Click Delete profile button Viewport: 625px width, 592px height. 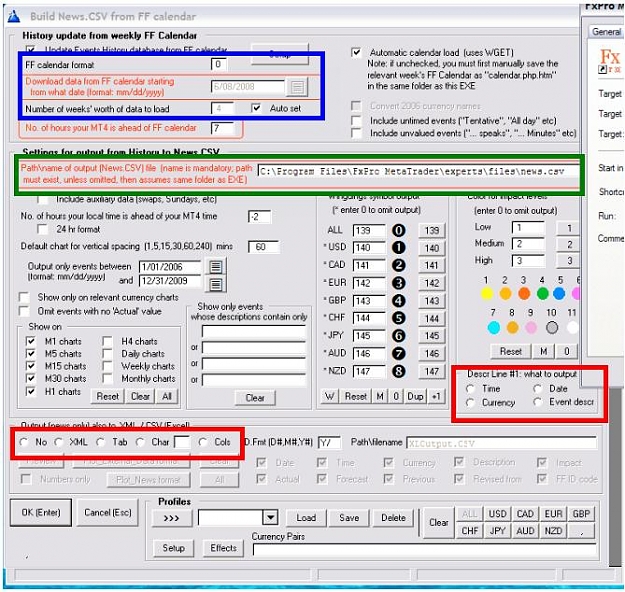coord(393,518)
